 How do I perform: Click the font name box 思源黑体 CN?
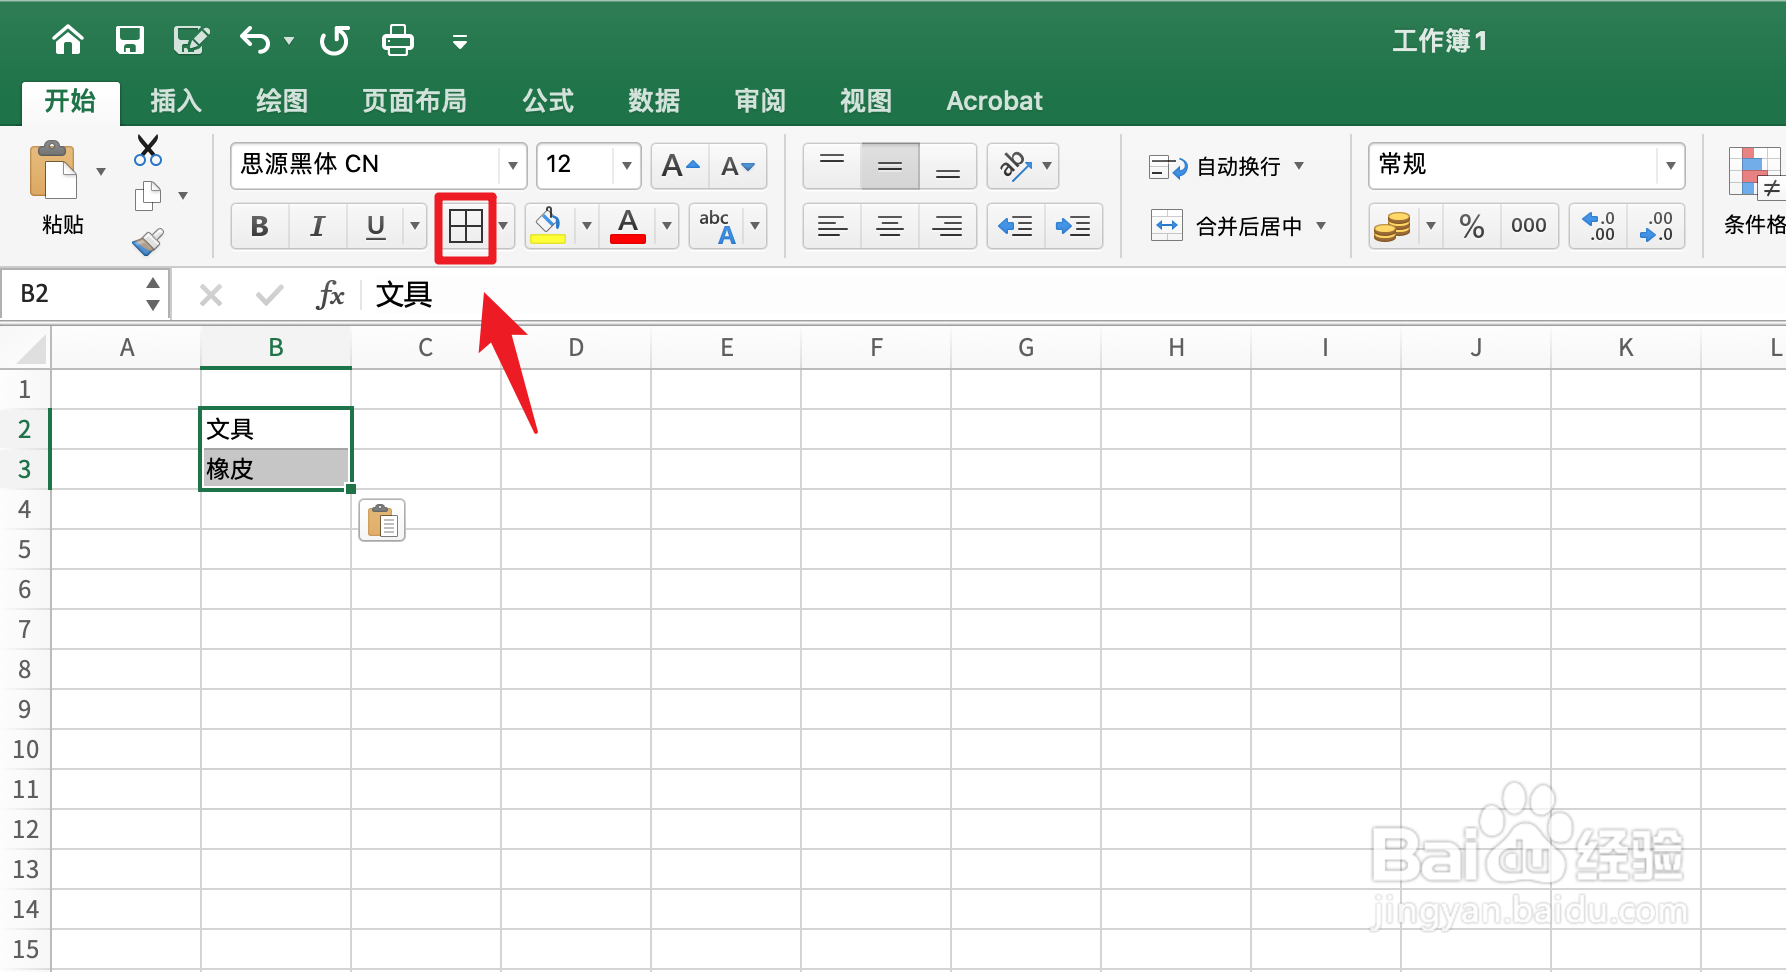[365, 165]
